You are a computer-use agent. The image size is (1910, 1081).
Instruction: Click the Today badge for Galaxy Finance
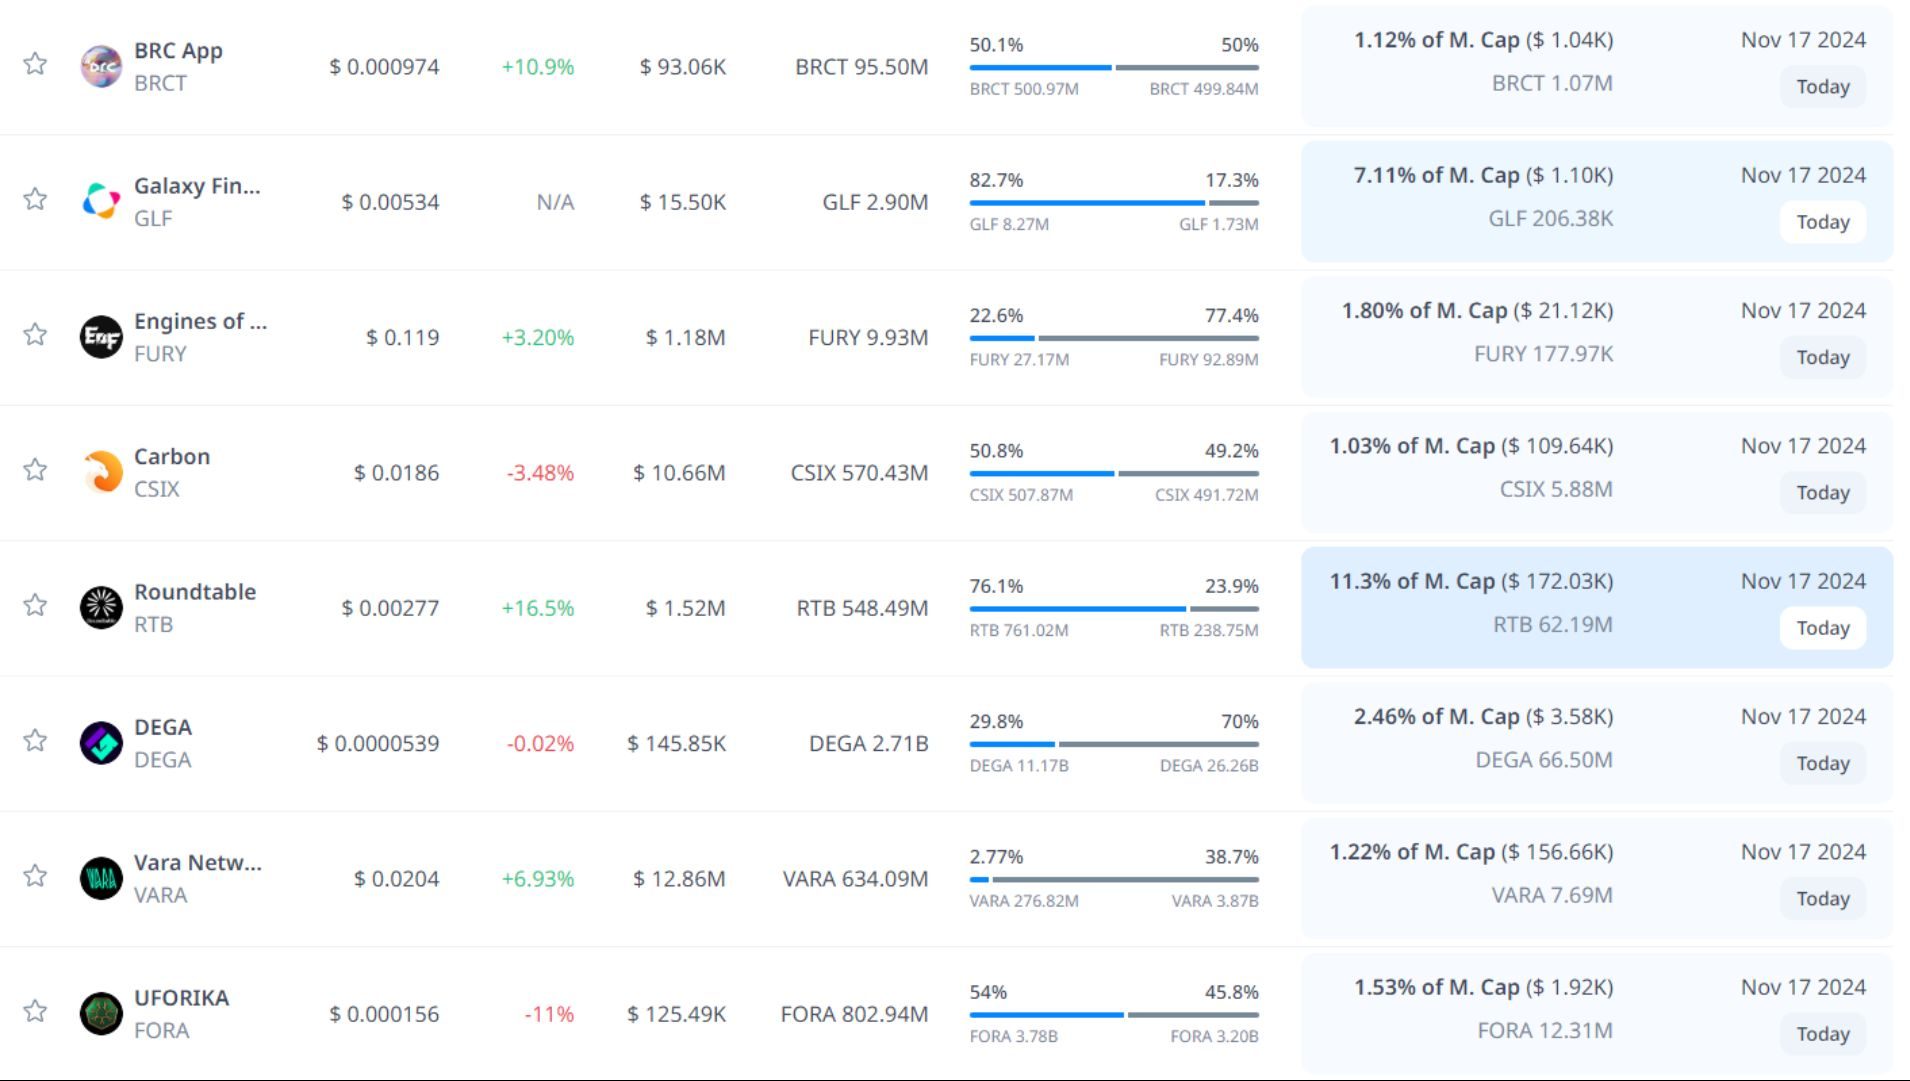(x=1822, y=222)
